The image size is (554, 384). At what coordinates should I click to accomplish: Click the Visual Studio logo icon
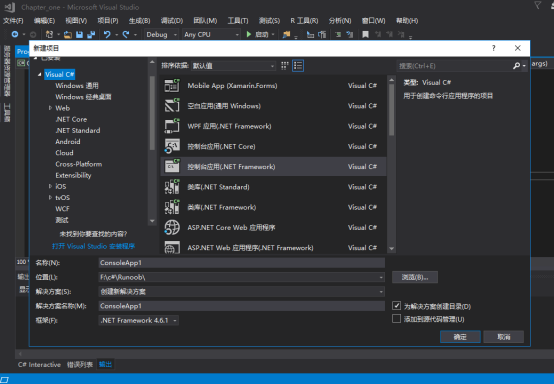pos(10,7)
